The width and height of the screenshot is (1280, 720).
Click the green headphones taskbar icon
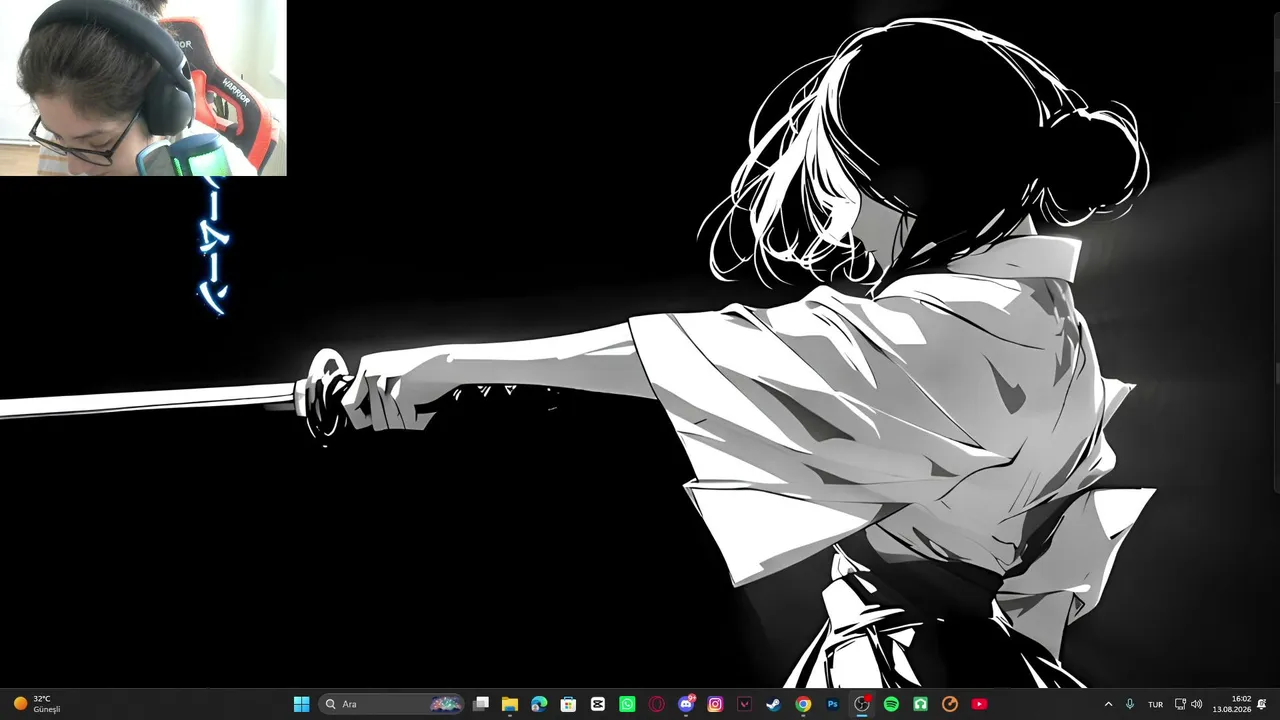click(x=920, y=704)
